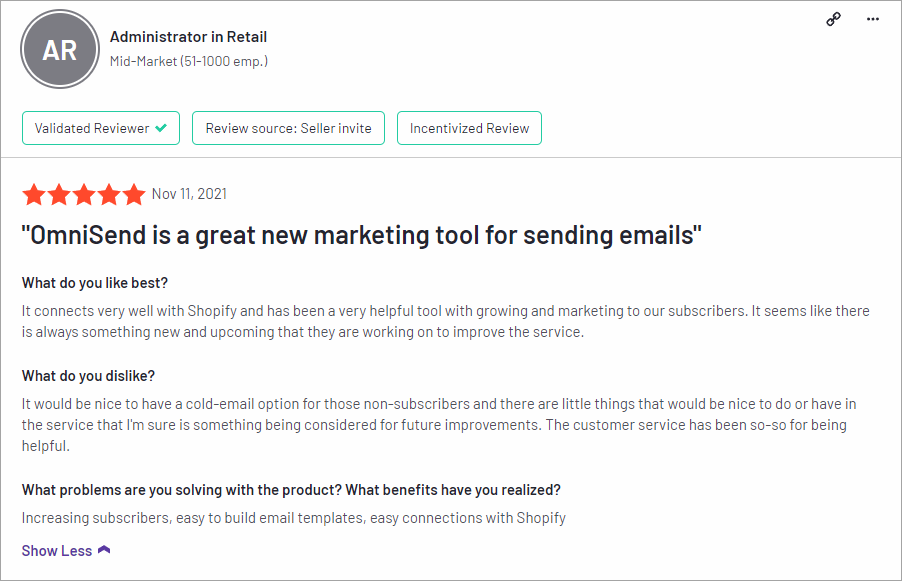Click the third rating star
This screenshot has height=581, width=902.
[x=84, y=194]
